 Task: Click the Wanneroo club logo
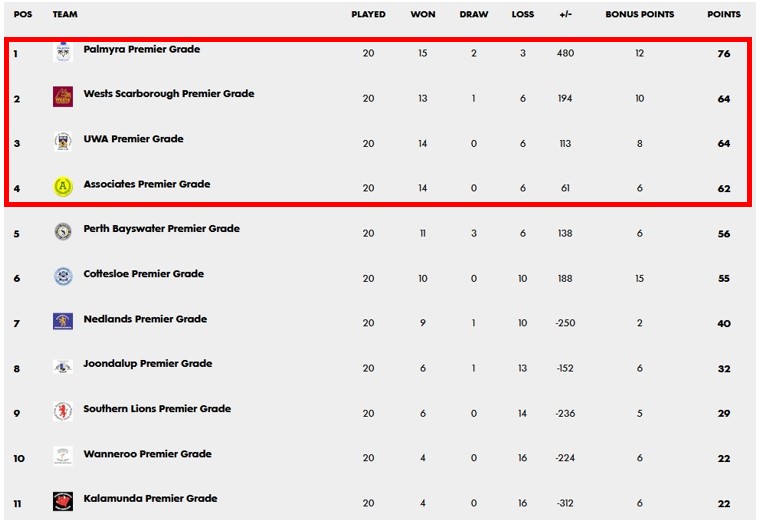point(63,456)
